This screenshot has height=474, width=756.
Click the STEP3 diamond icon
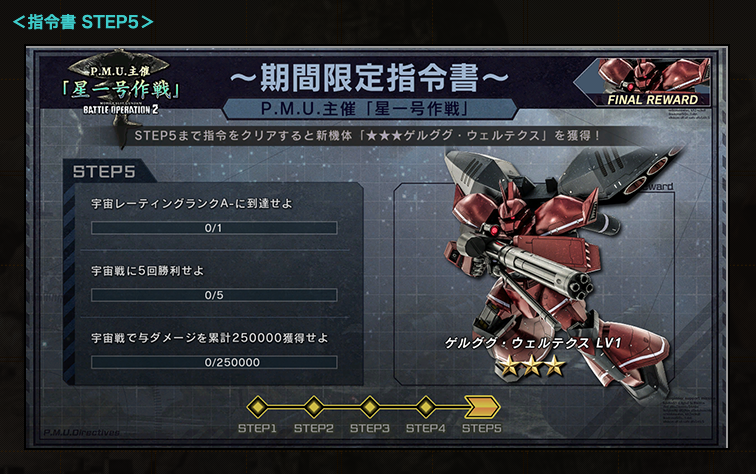[x=370, y=407]
